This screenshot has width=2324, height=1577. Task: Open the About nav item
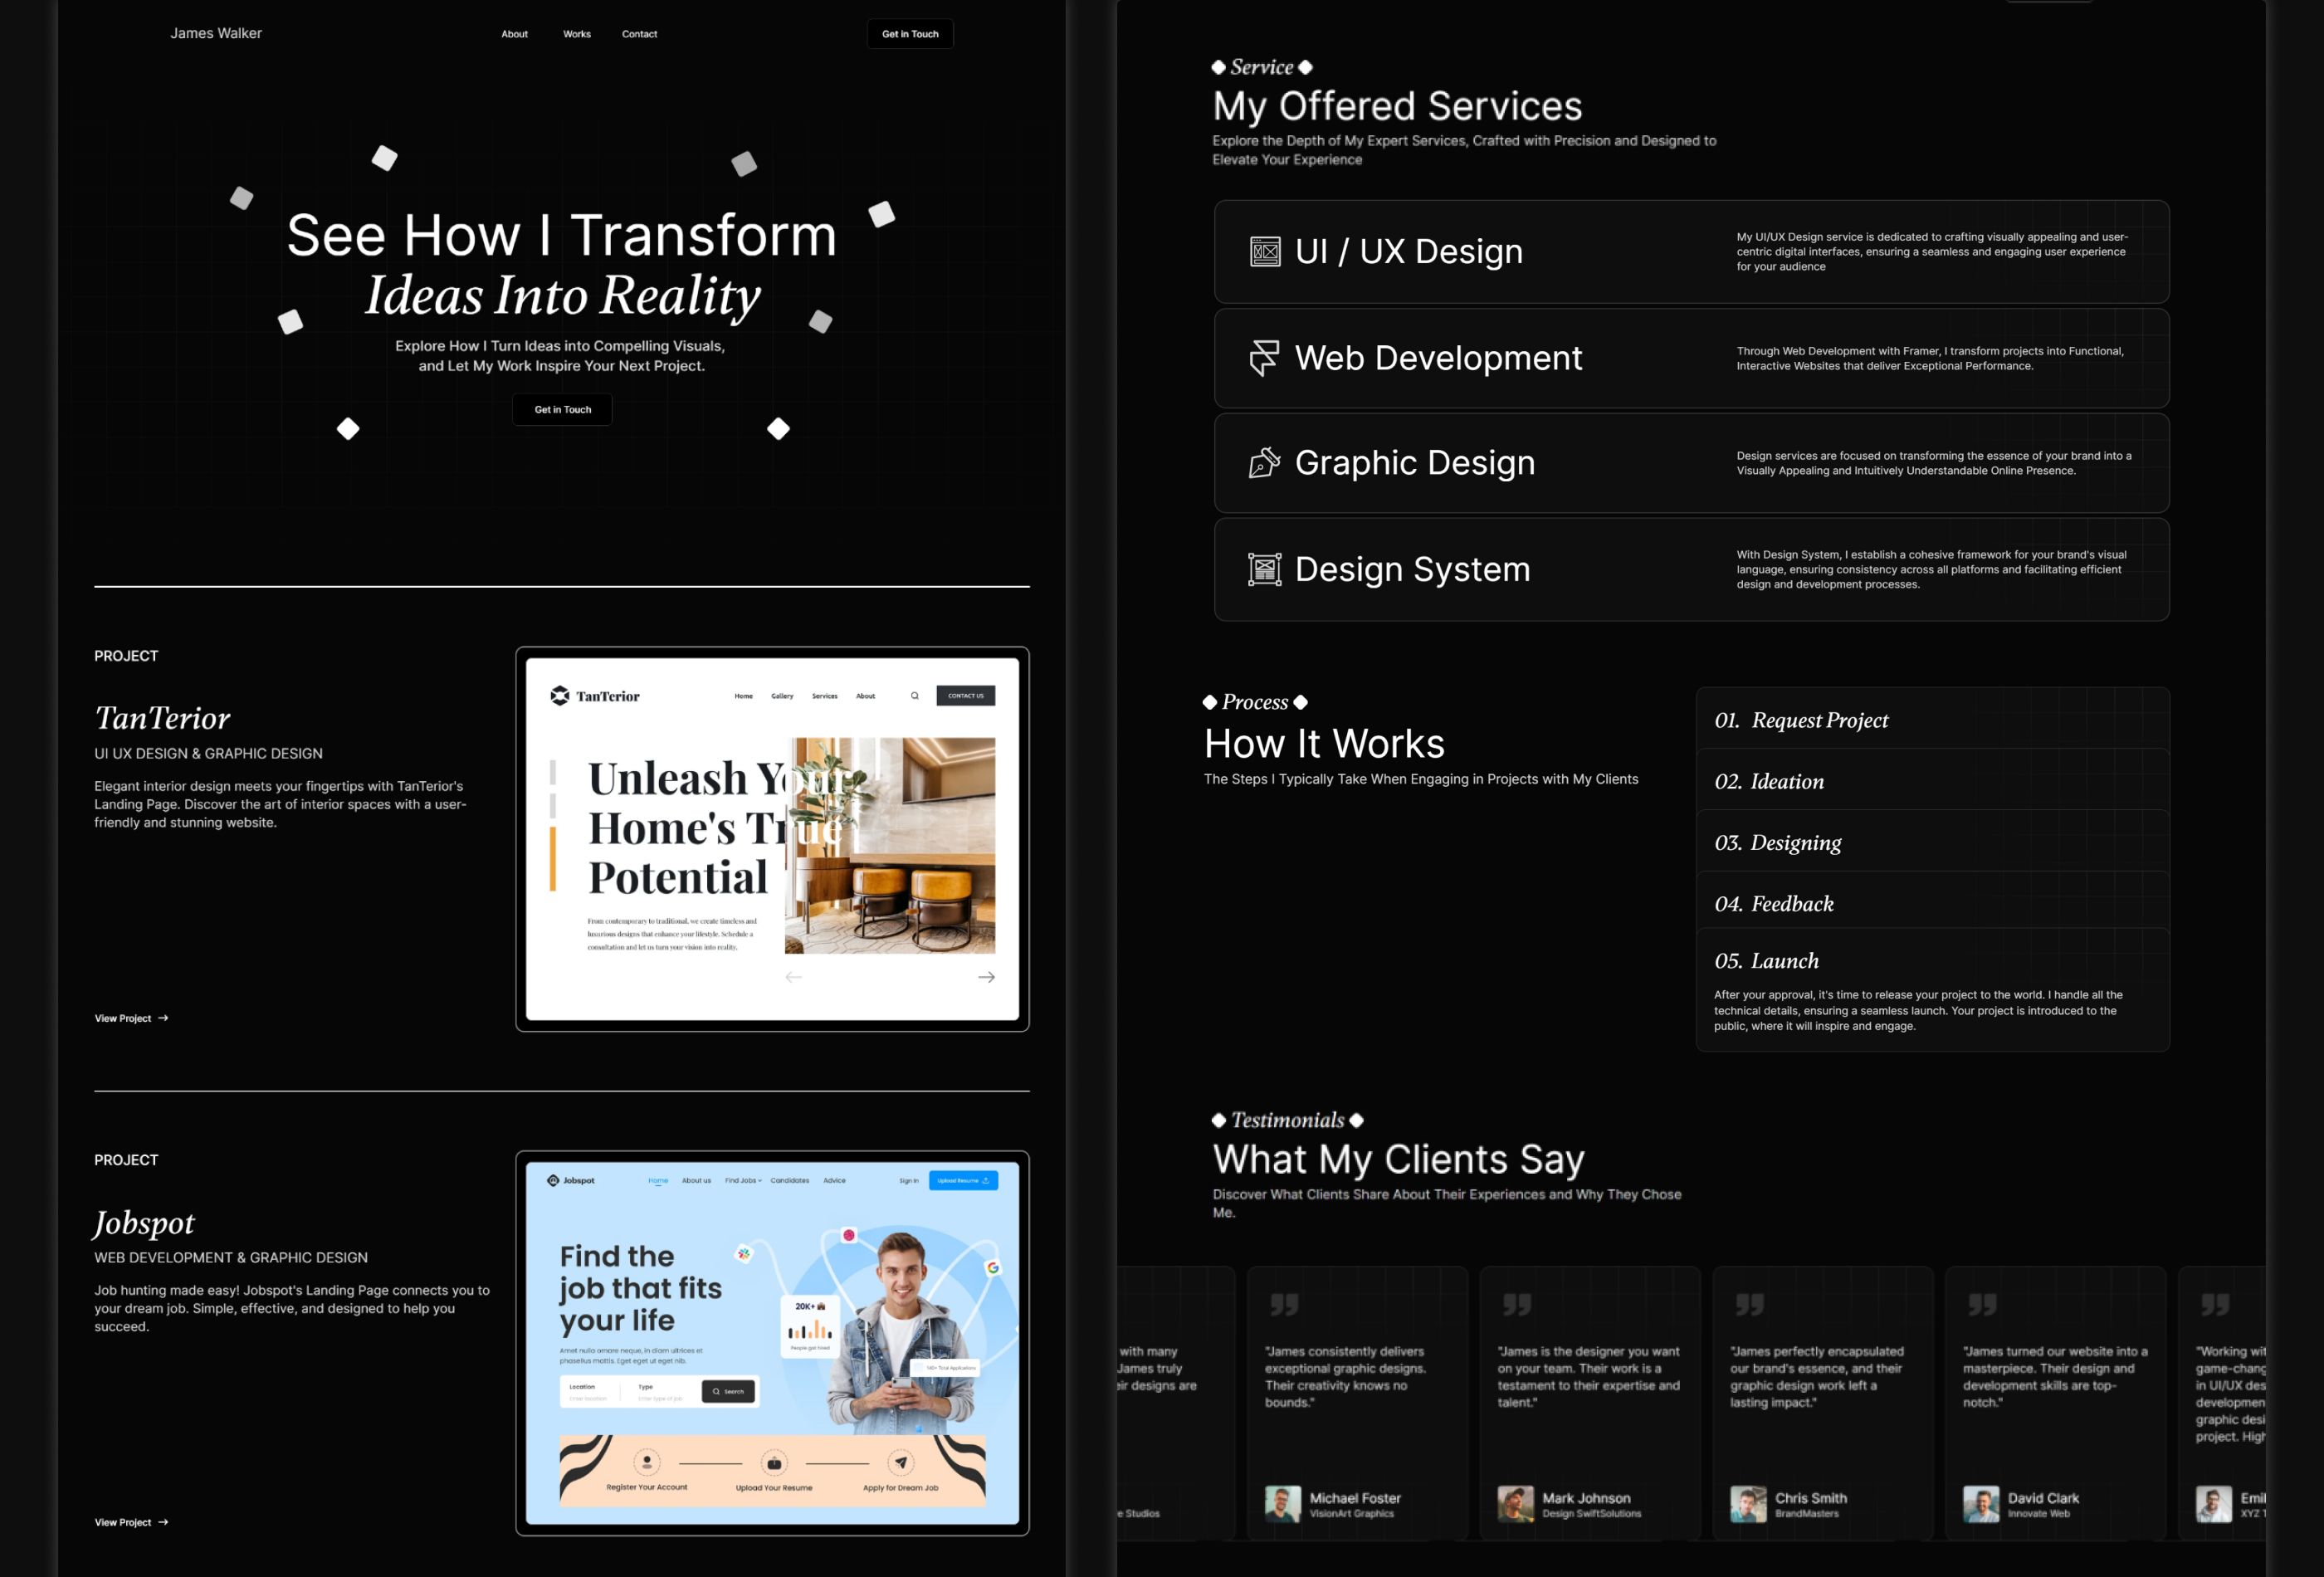[x=514, y=34]
